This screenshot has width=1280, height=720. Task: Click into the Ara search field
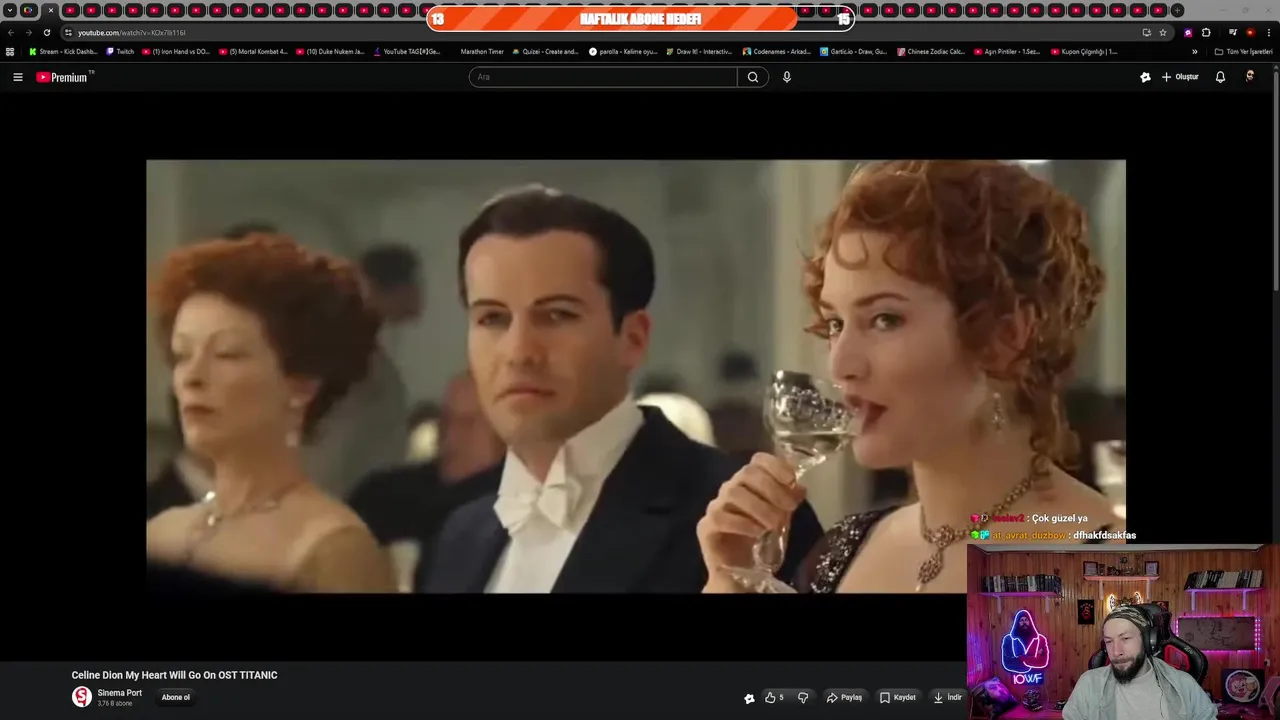click(603, 77)
